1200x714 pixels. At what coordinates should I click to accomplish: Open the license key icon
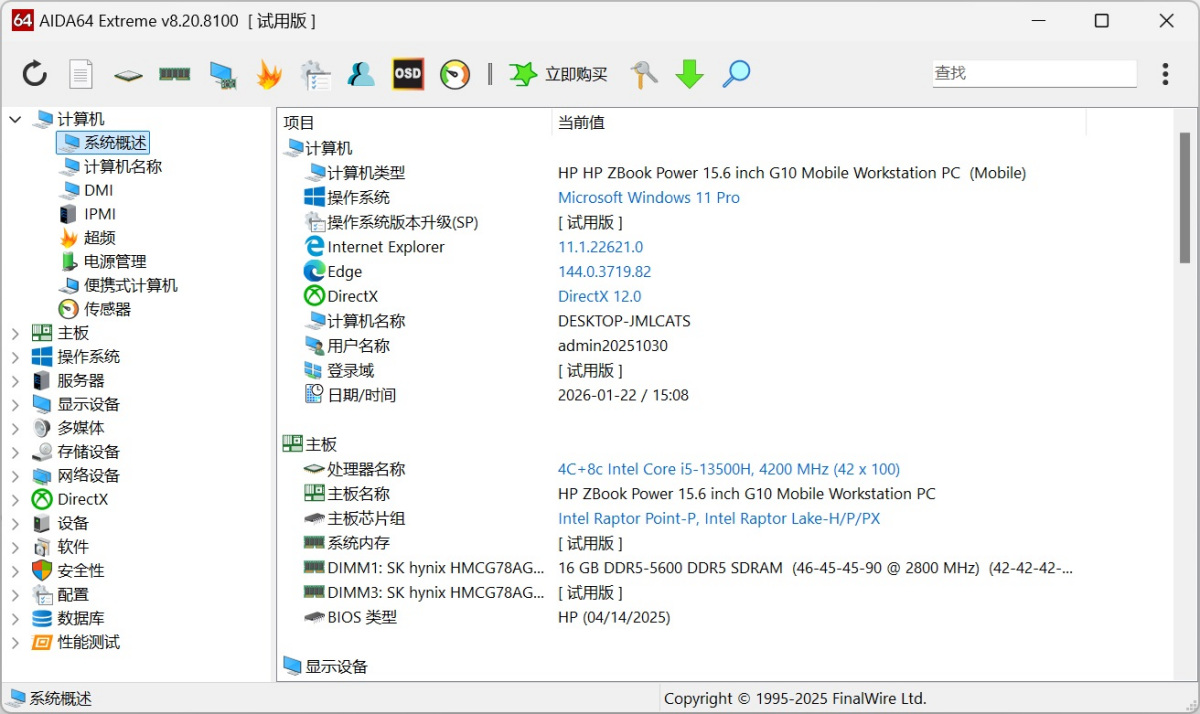click(643, 73)
